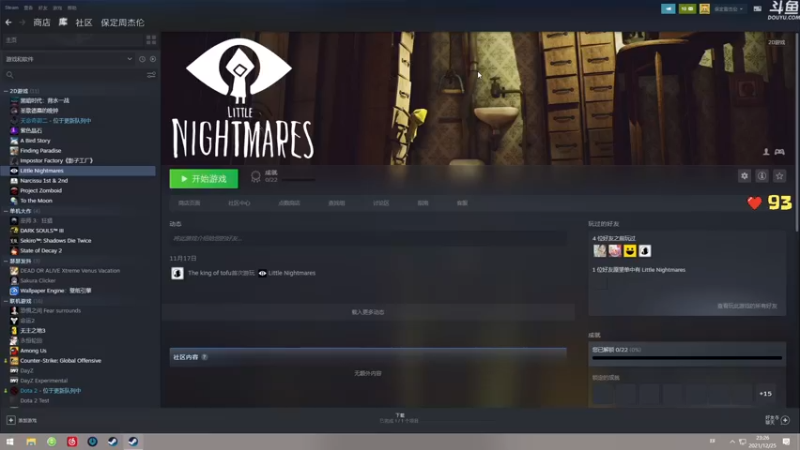The image size is (800, 450).
Task: Open the achievements trophy icon near play button
Action: coord(256,177)
